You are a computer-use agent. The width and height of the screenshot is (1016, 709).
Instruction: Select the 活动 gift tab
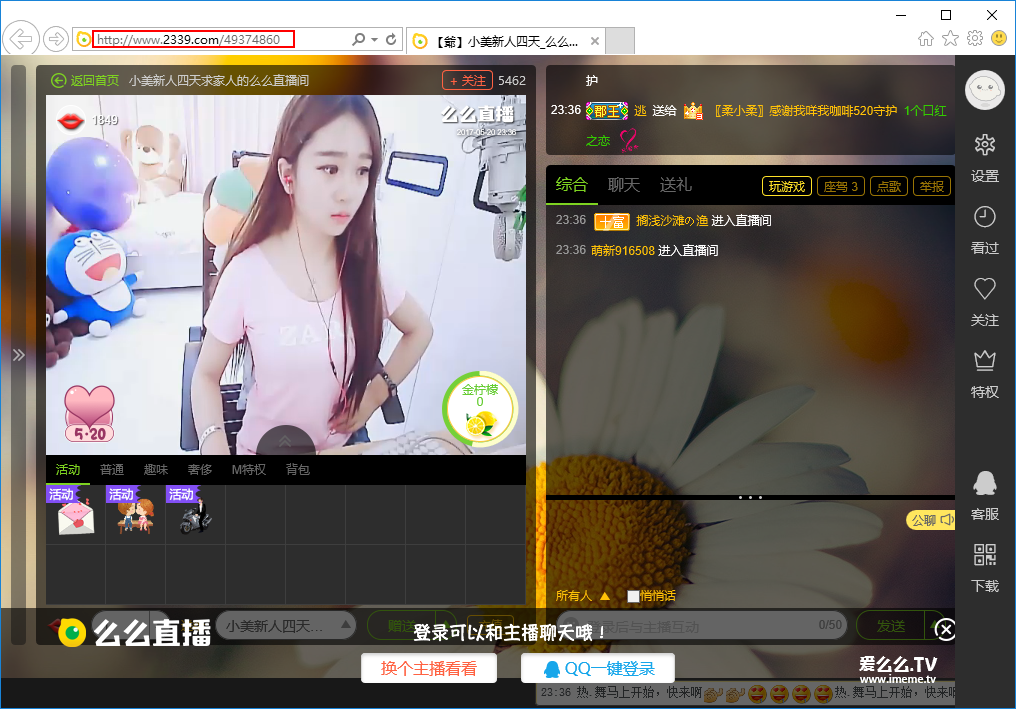pyautogui.click(x=67, y=469)
